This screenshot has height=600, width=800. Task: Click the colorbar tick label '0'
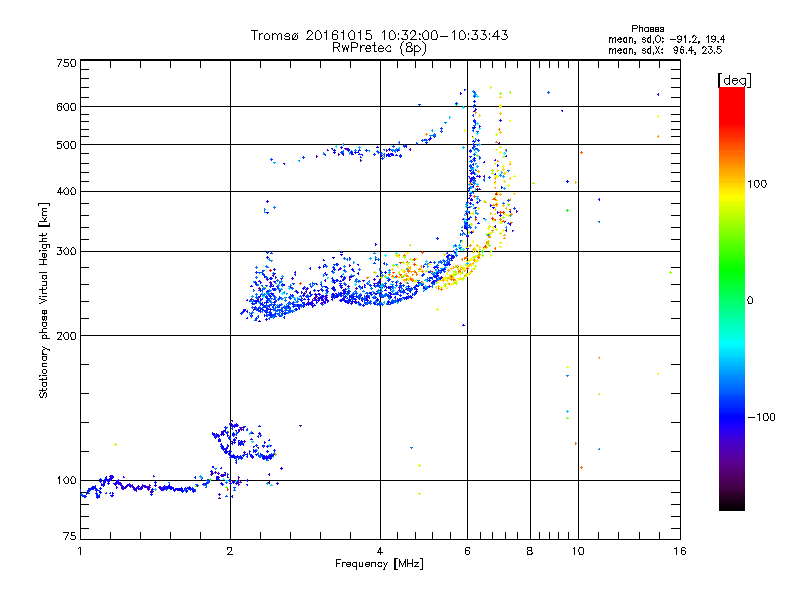(750, 301)
